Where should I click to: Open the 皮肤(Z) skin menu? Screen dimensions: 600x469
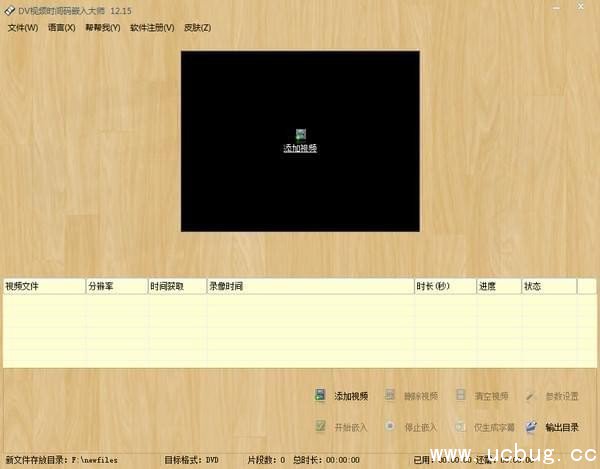point(197,28)
